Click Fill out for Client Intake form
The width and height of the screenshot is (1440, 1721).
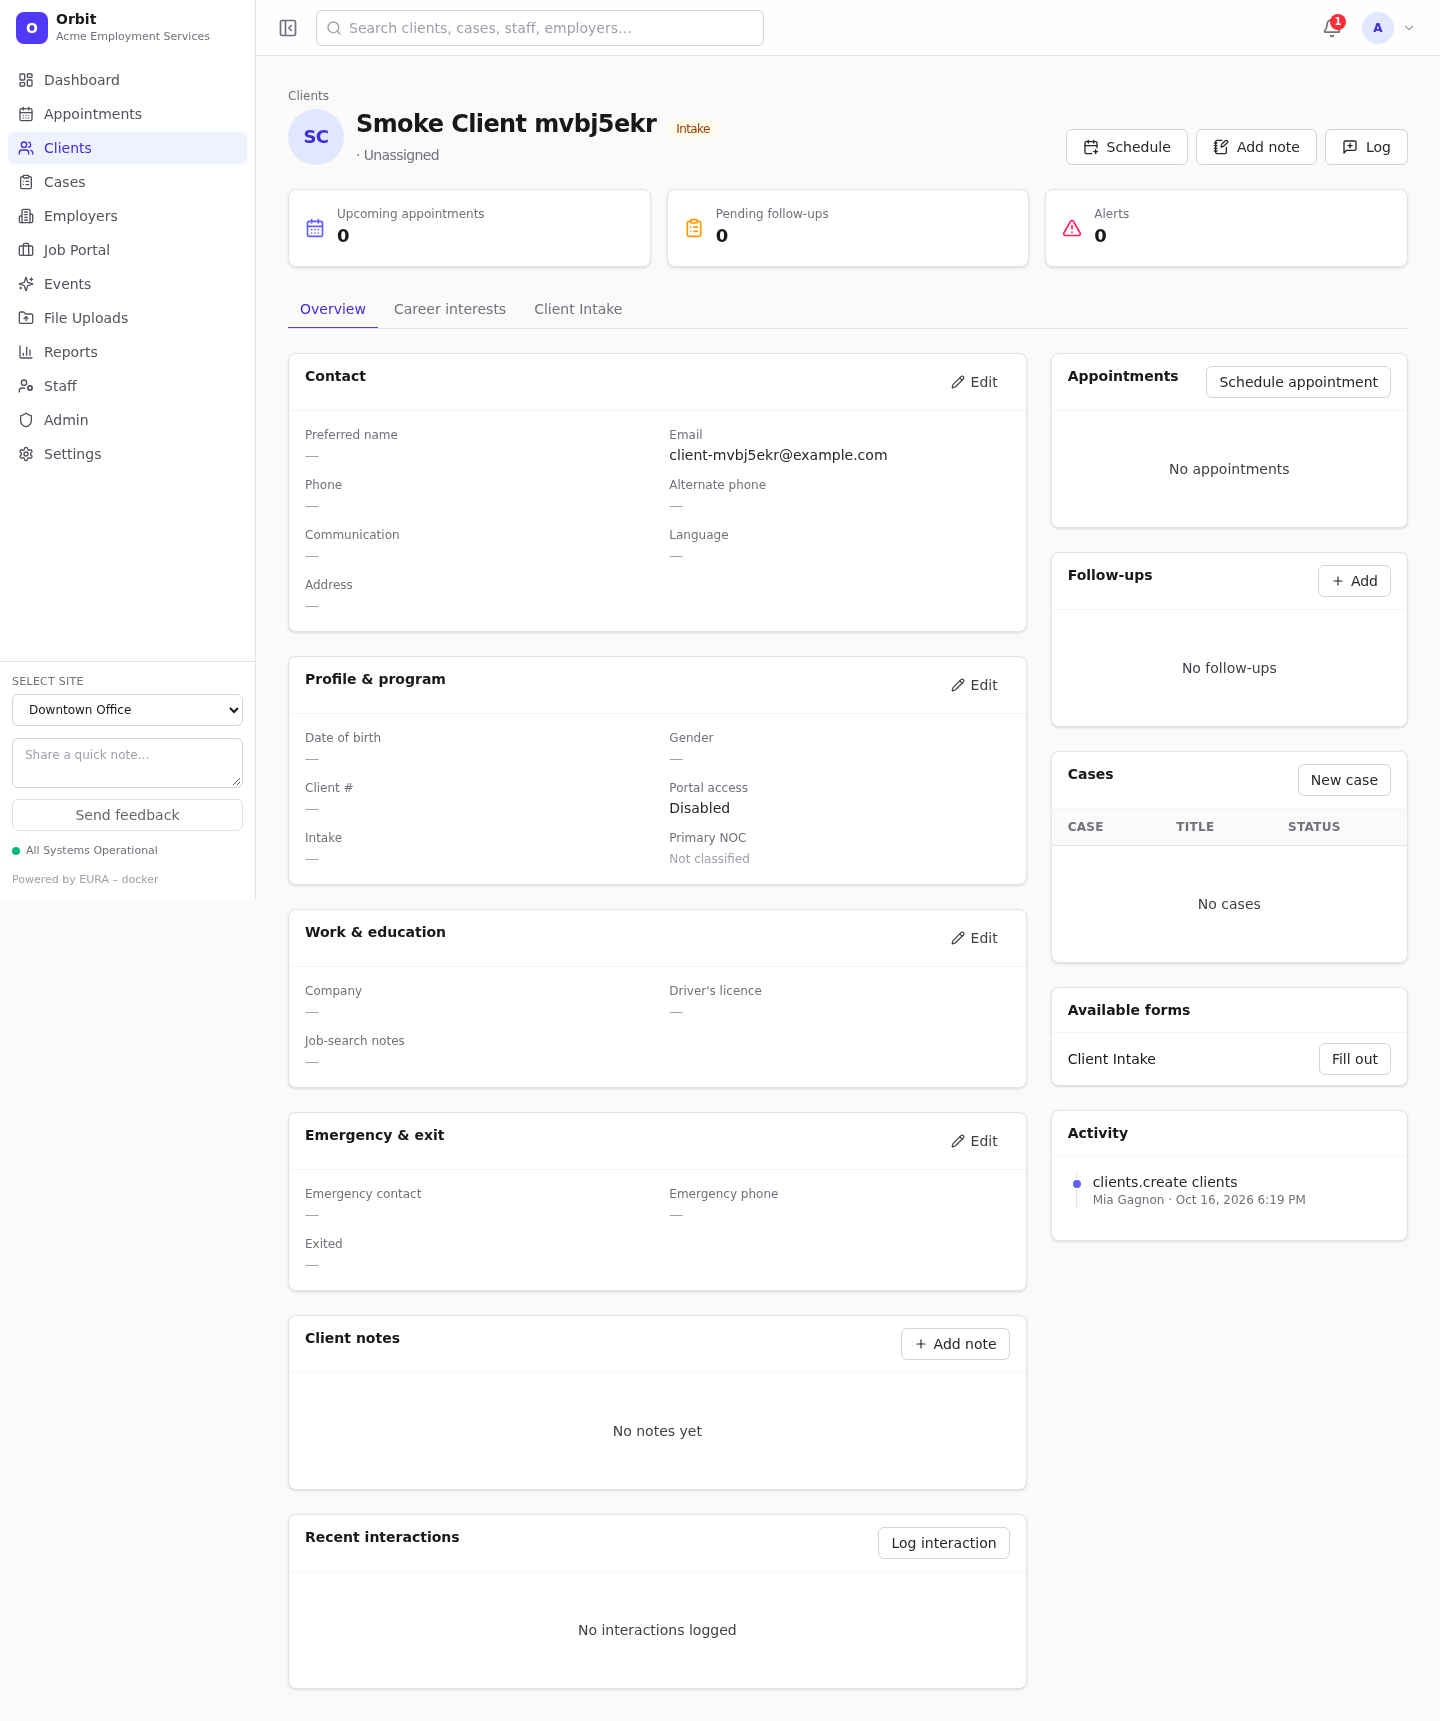(1354, 1059)
